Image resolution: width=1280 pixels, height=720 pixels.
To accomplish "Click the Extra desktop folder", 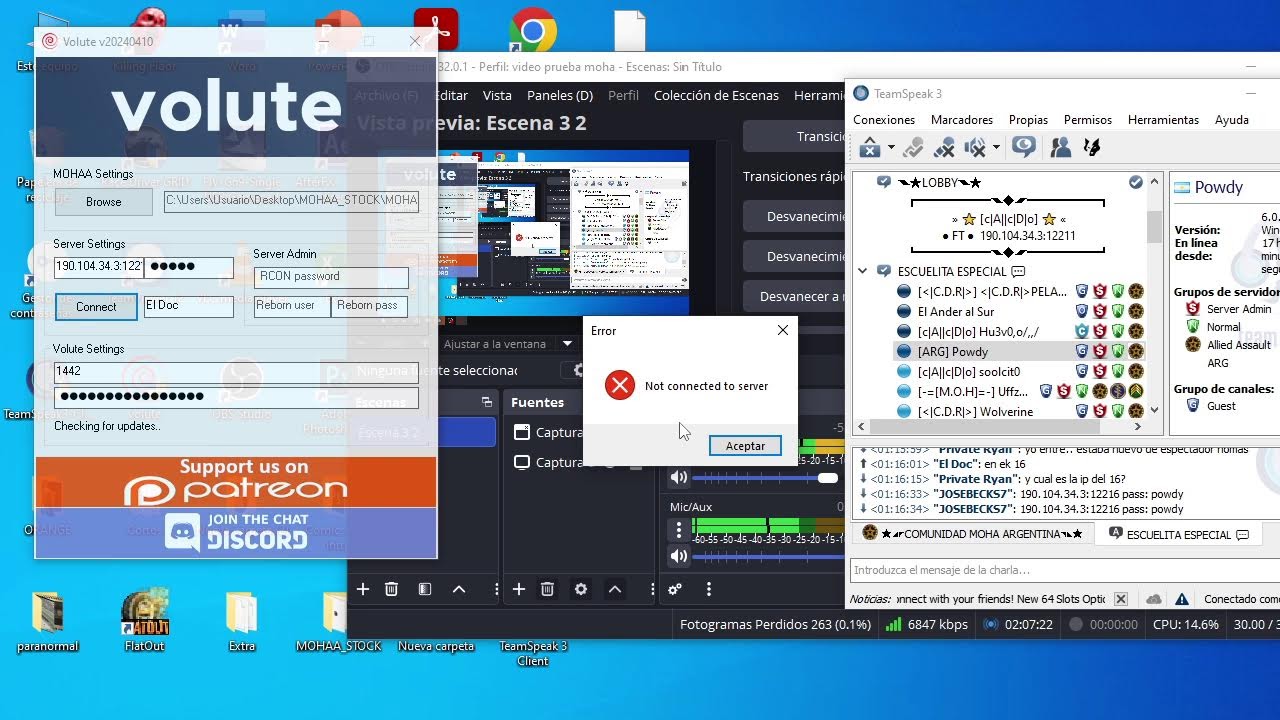I will 242,620.
